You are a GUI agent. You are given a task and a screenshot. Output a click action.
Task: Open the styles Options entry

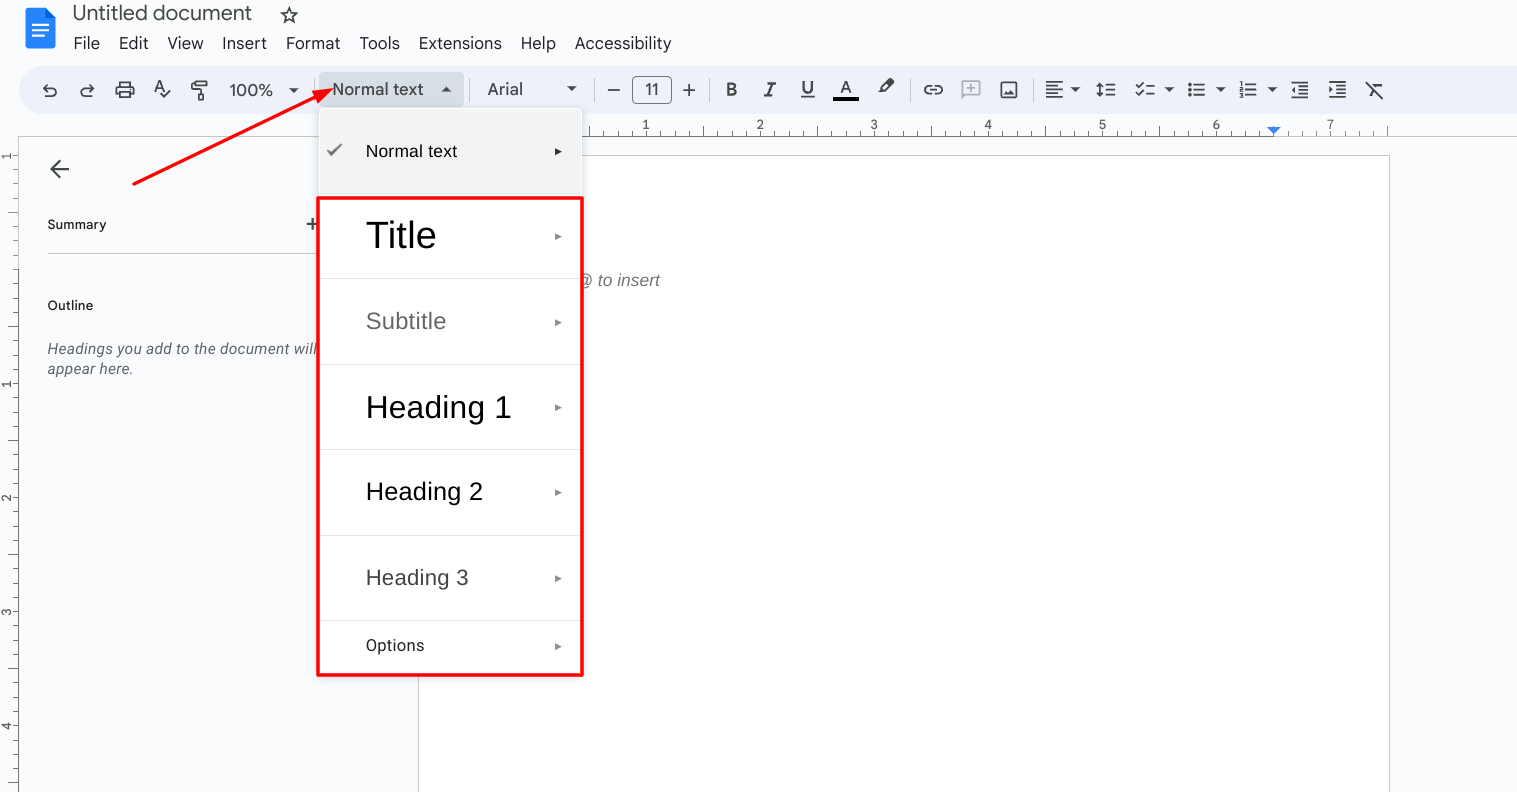[450, 646]
